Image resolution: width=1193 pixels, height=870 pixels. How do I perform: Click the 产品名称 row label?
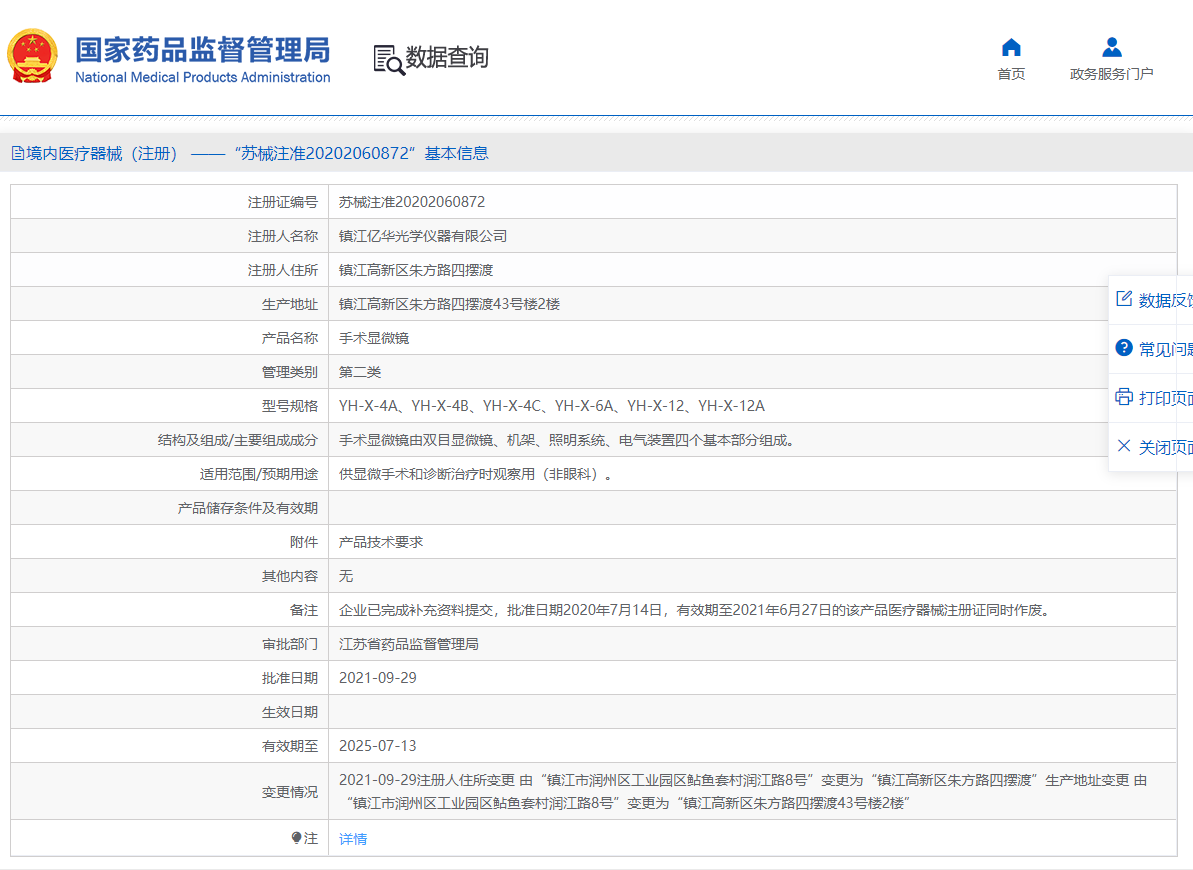point(289,338)
